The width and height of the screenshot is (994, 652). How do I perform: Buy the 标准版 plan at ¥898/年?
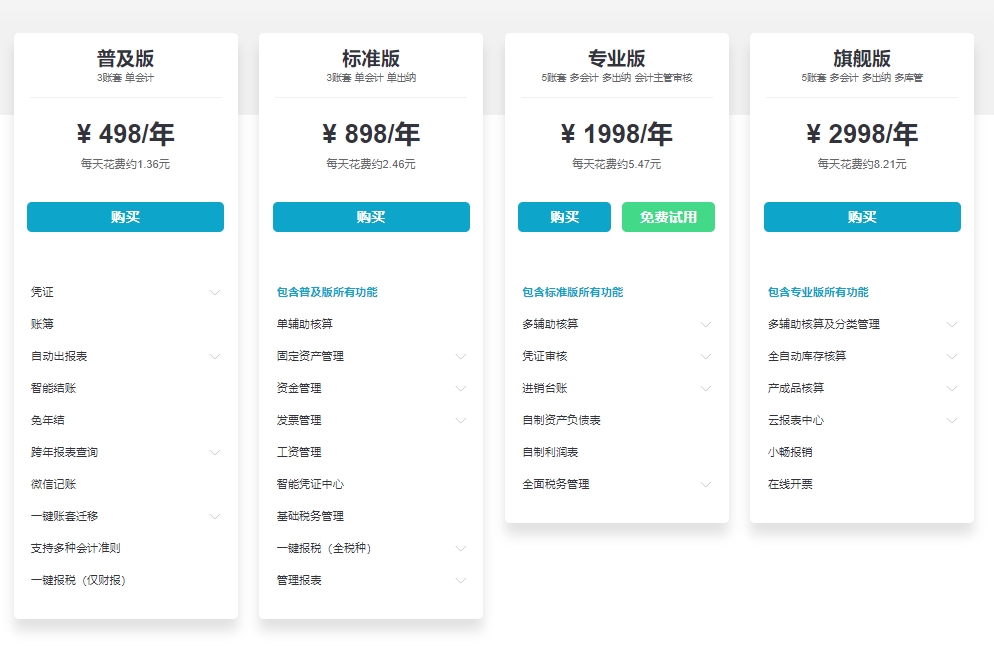371,217
